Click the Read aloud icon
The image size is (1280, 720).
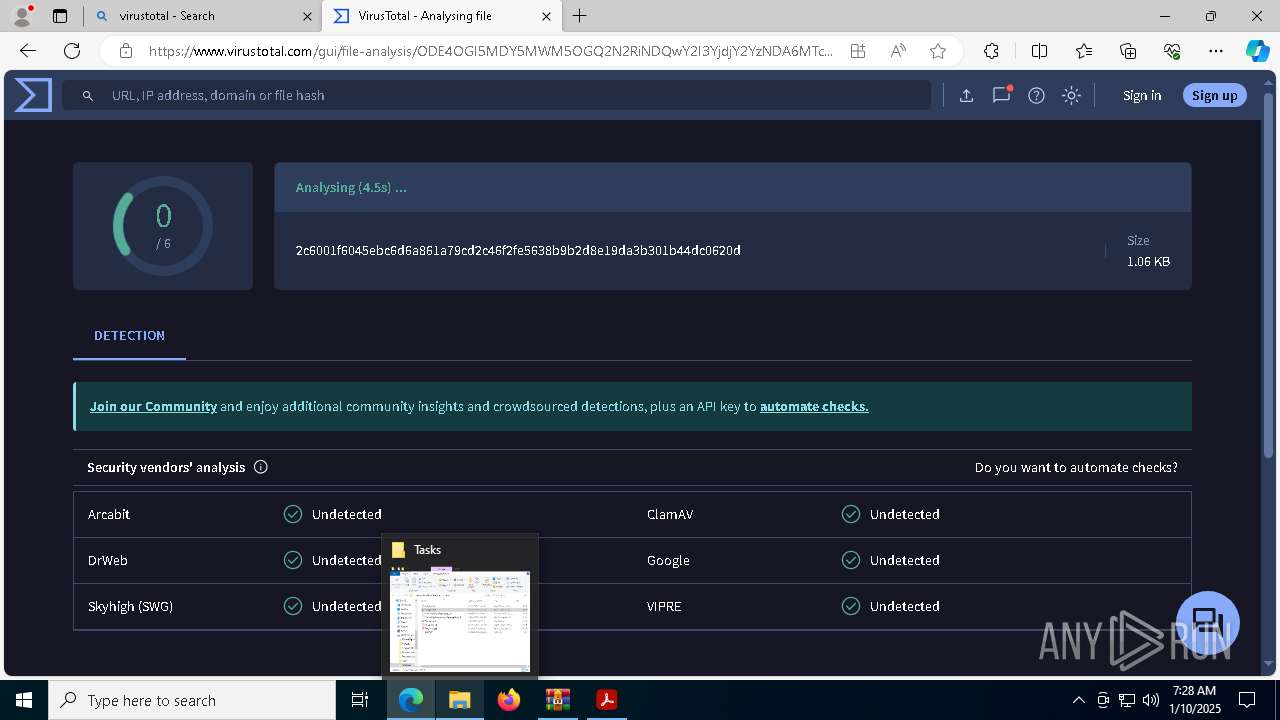898,51
